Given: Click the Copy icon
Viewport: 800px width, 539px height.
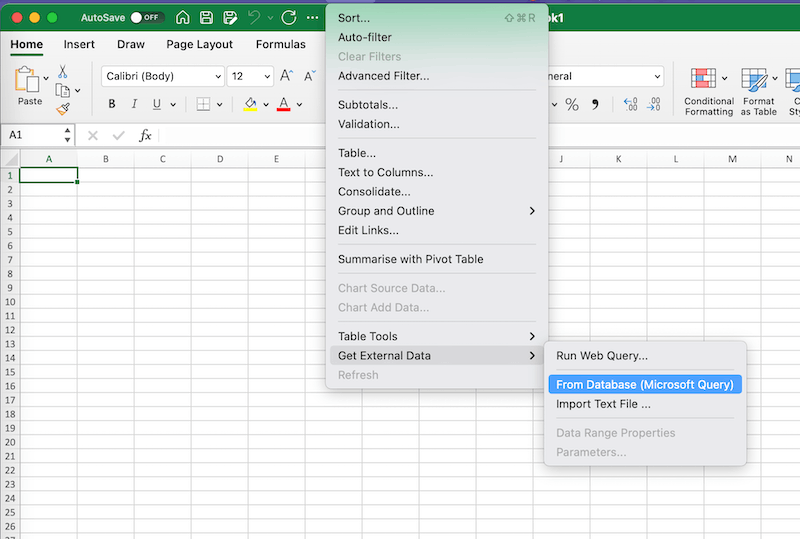Looking at the screenshot, I should click(62, 90).
